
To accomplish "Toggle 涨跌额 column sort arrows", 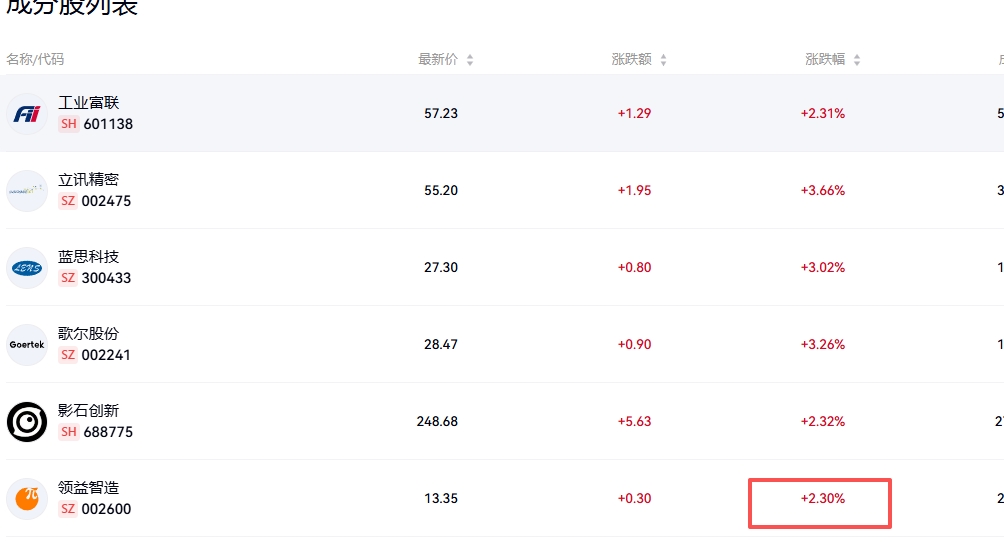I will click(663, 60).
